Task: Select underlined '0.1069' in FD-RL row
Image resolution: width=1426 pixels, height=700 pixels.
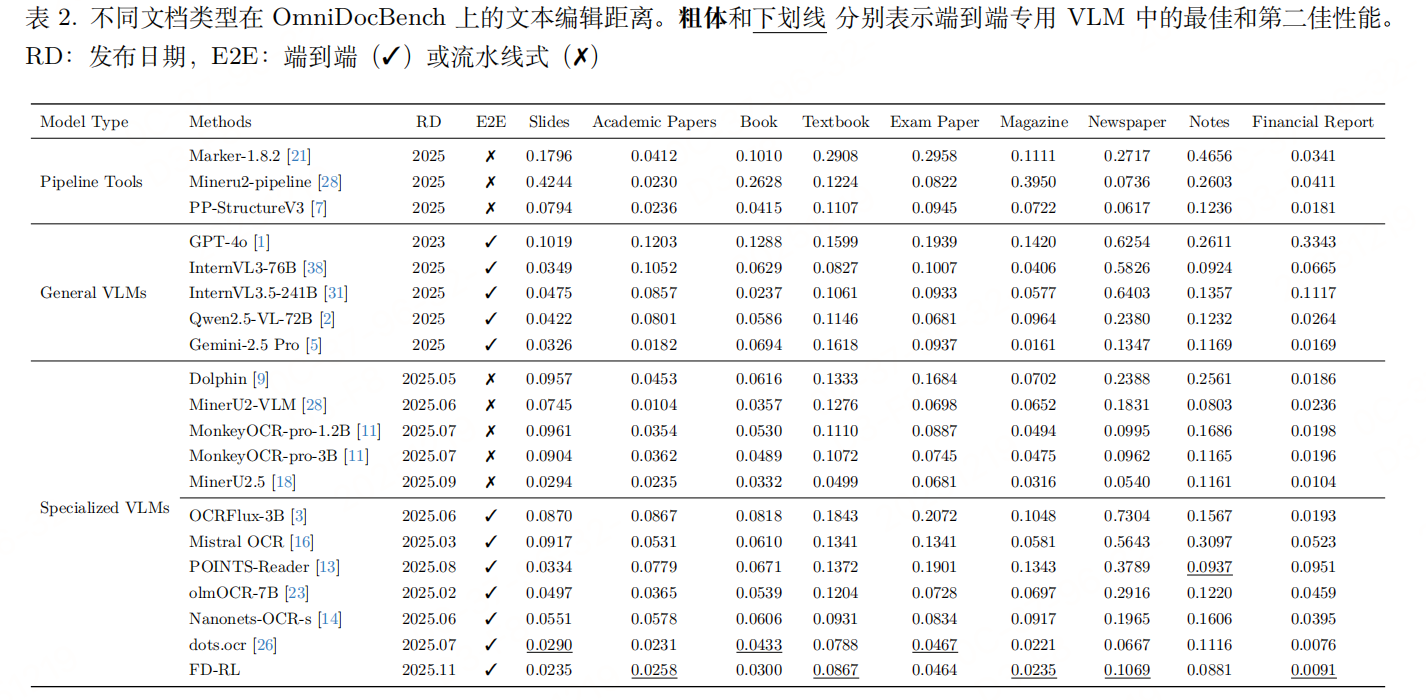Action: 1127,671
